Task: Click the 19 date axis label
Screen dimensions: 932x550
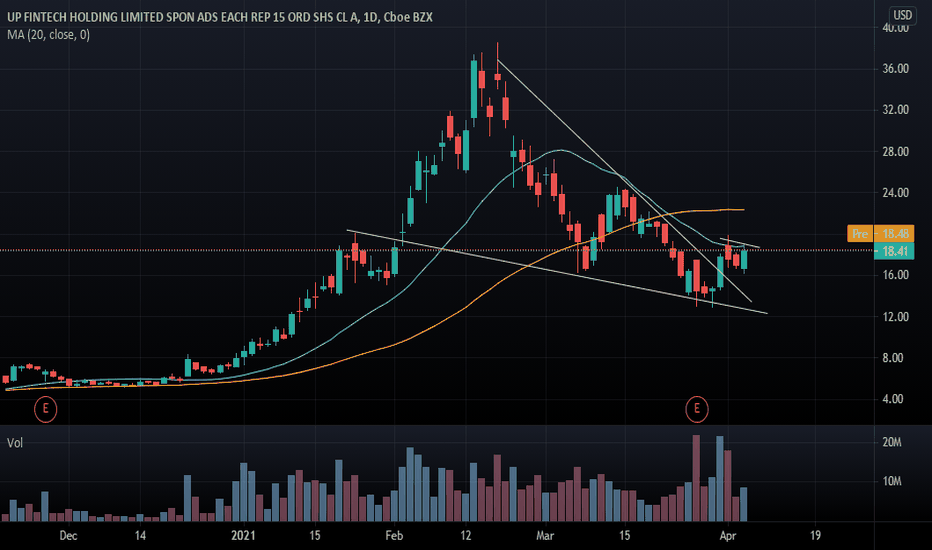Action: point(816,536)
